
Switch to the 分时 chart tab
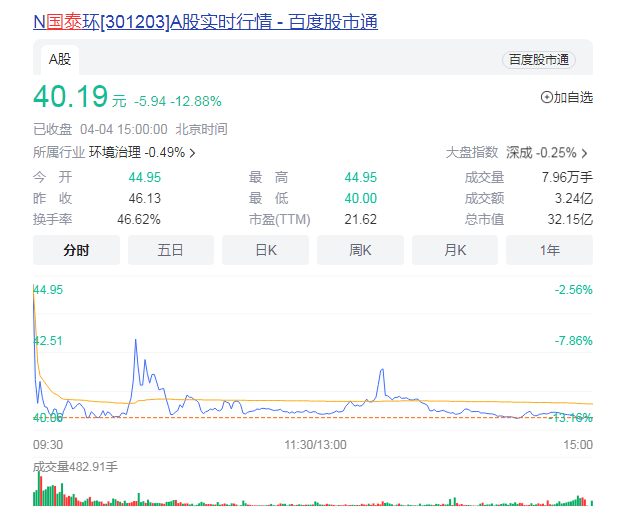pyautogui.click(x=76, y=250)
